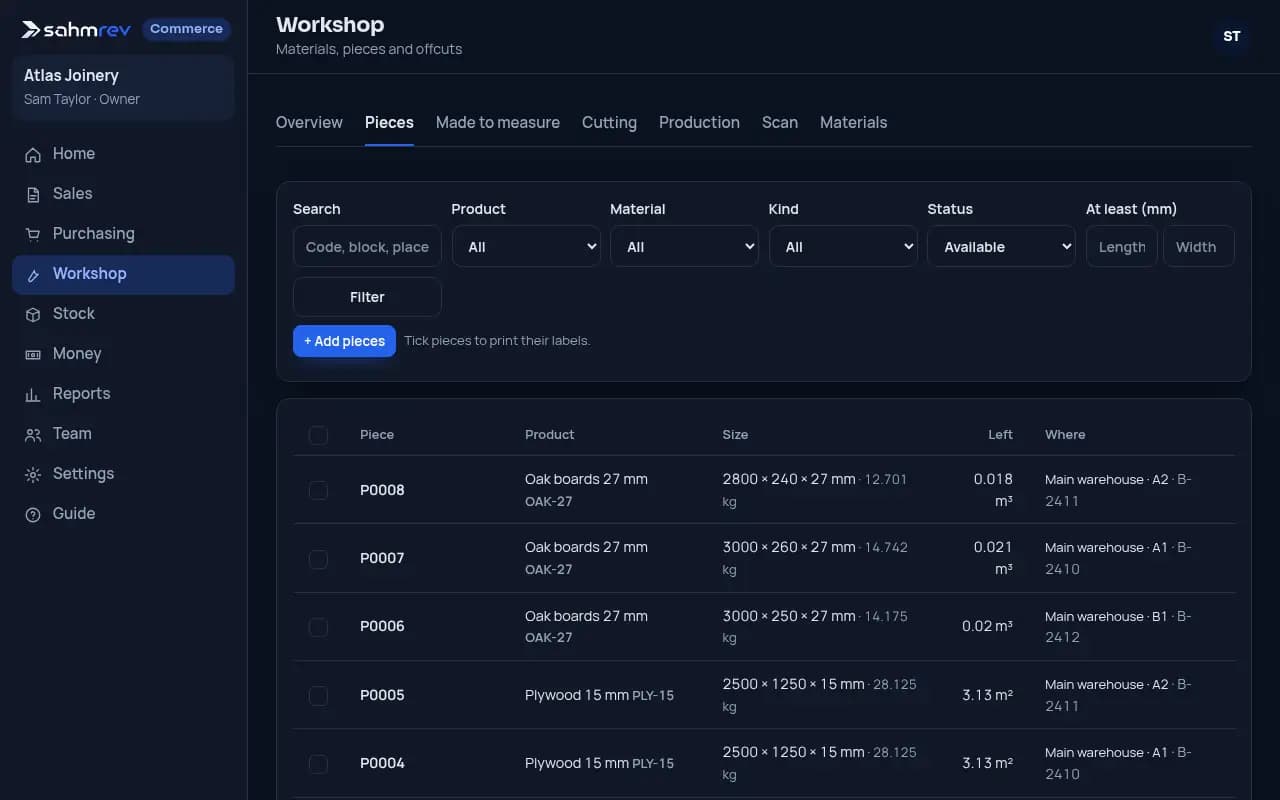The height and width of the screenshot is (800, 1280).
Task: Go to the Scan tab
Action: (x=780, y=122)
